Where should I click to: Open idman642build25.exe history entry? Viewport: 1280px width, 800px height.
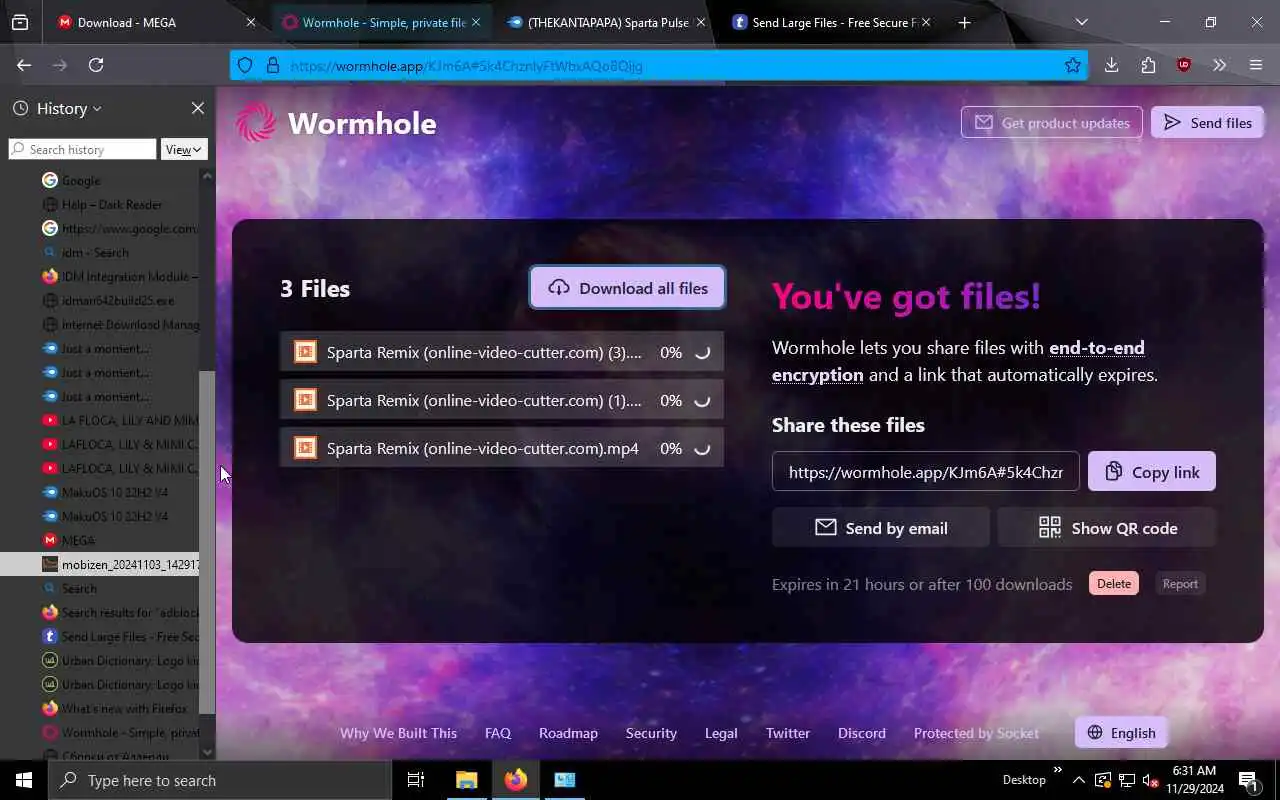click(x=100, y=300)
